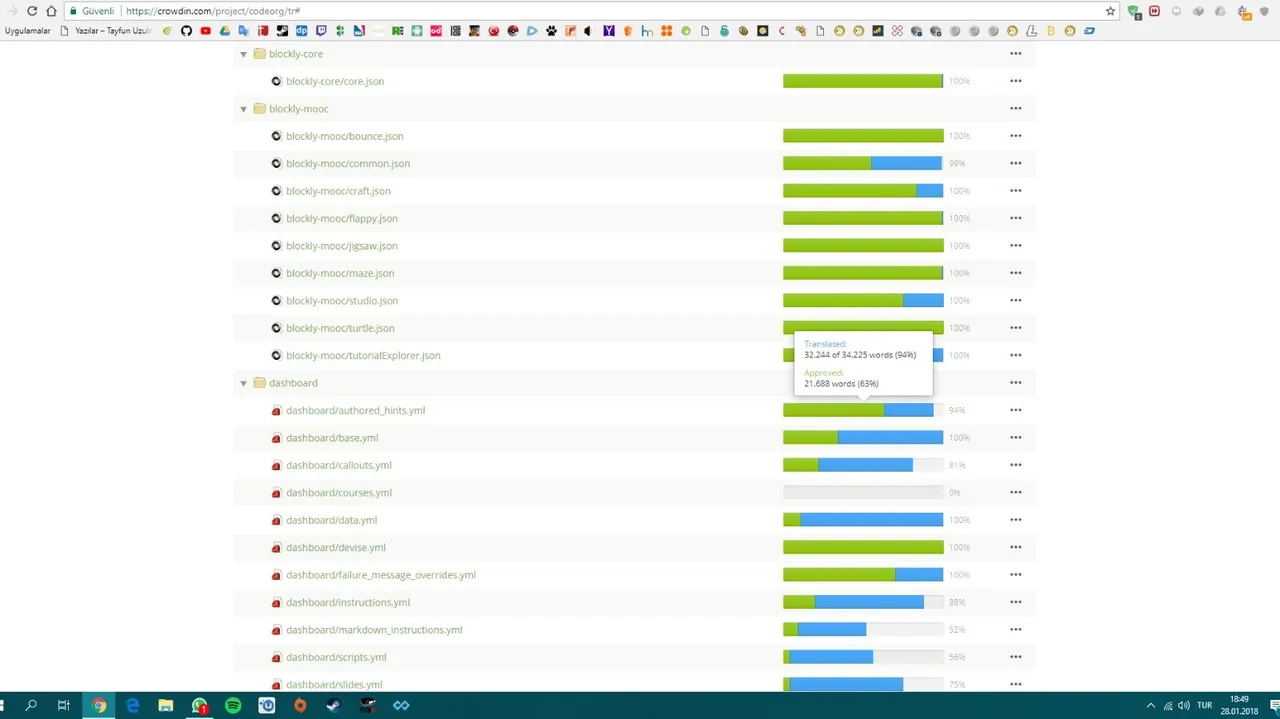The width and height of the screenshot is (1280, 719).
Task: Open dashboard/base.yml
Action: coord(332,438)
